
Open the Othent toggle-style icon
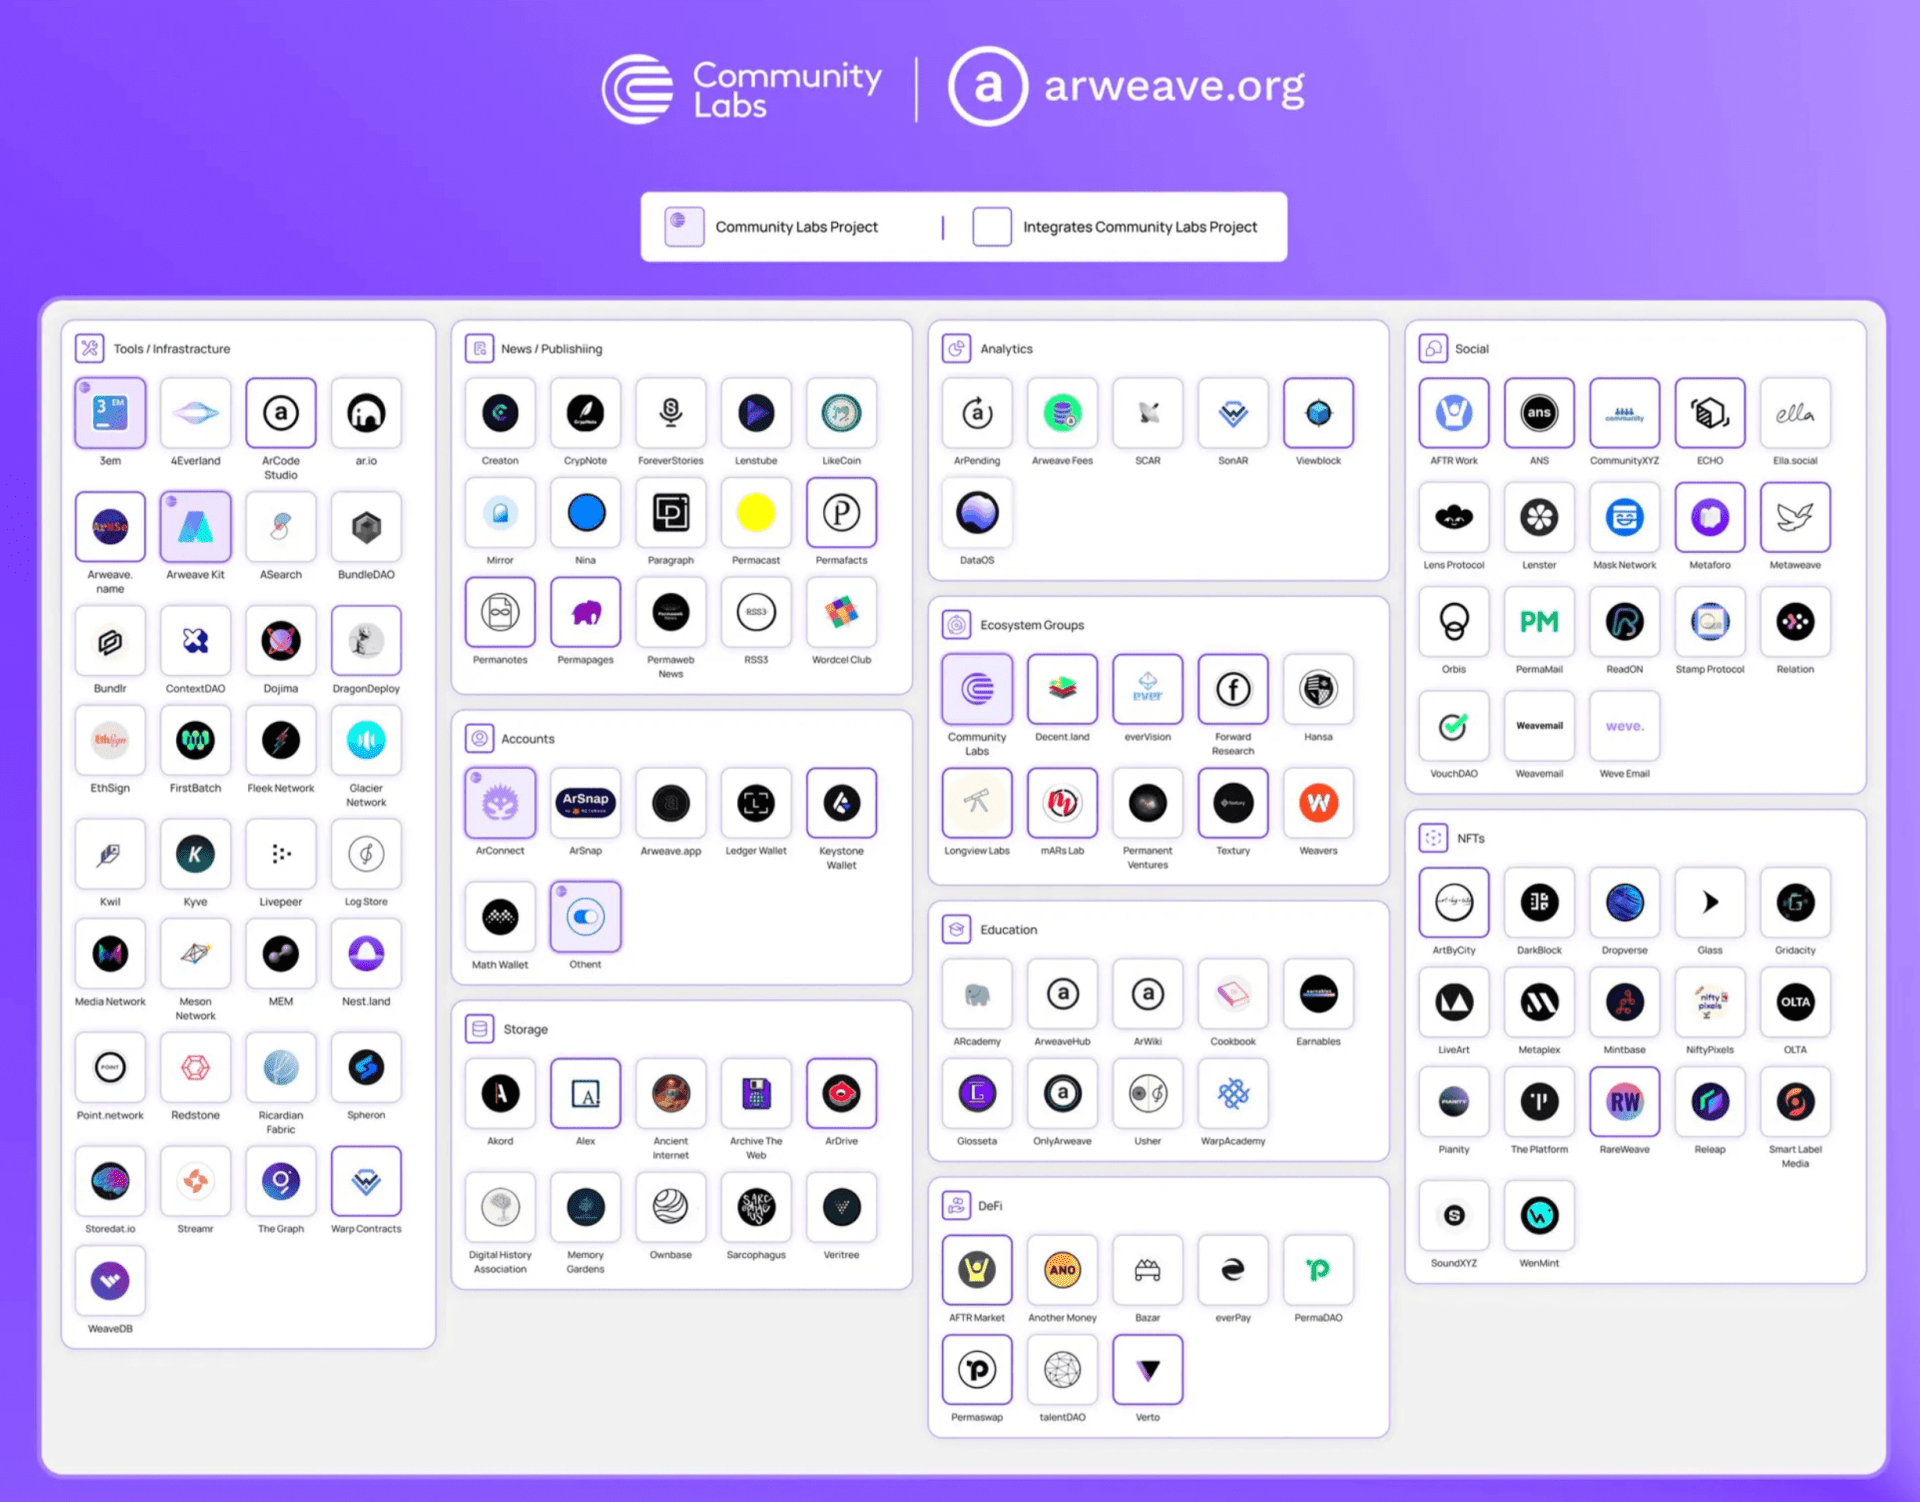[586, 917]
